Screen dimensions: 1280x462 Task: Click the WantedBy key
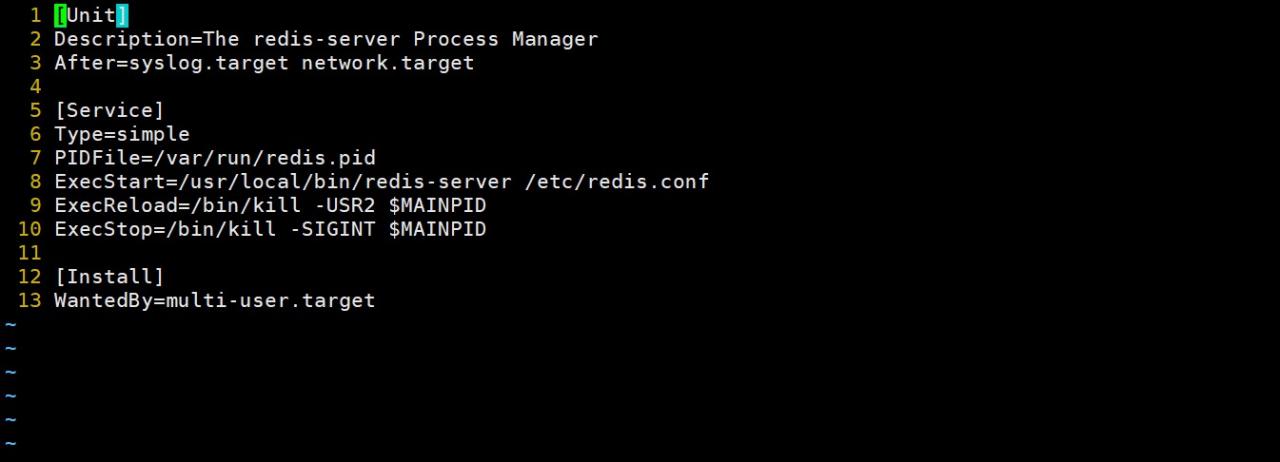pos(103,300)
